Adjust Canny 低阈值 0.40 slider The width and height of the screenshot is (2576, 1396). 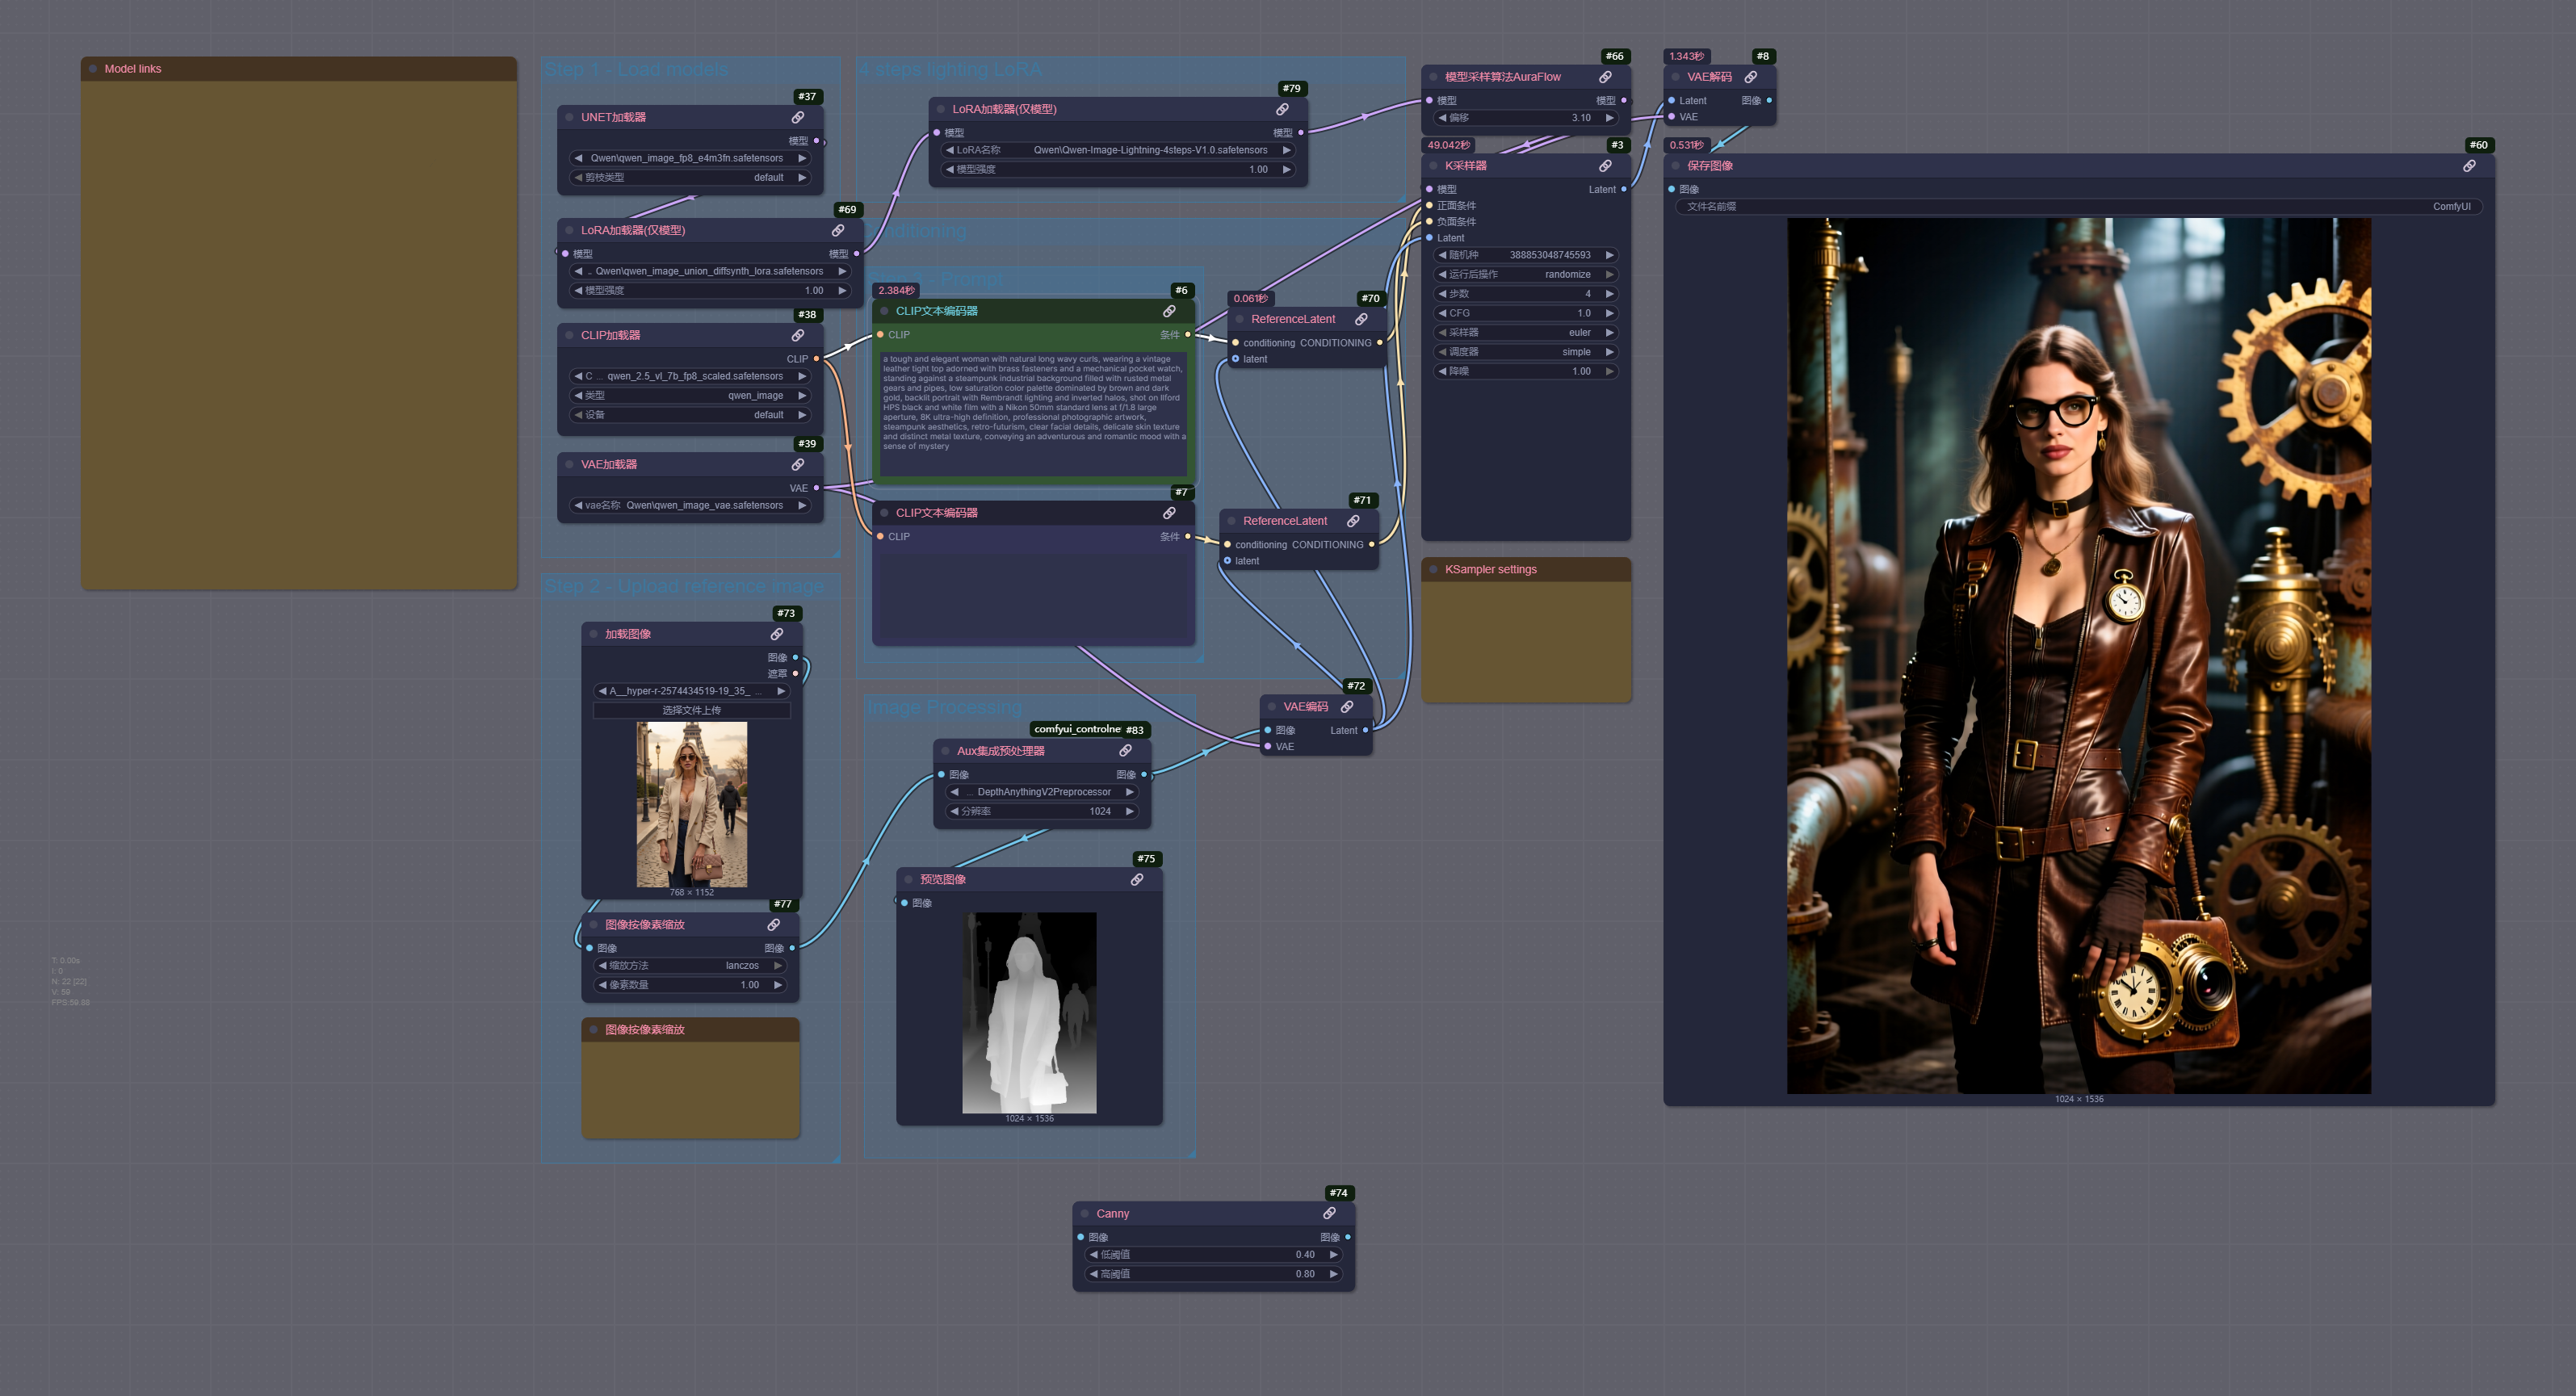(x=1213, y=1255)
